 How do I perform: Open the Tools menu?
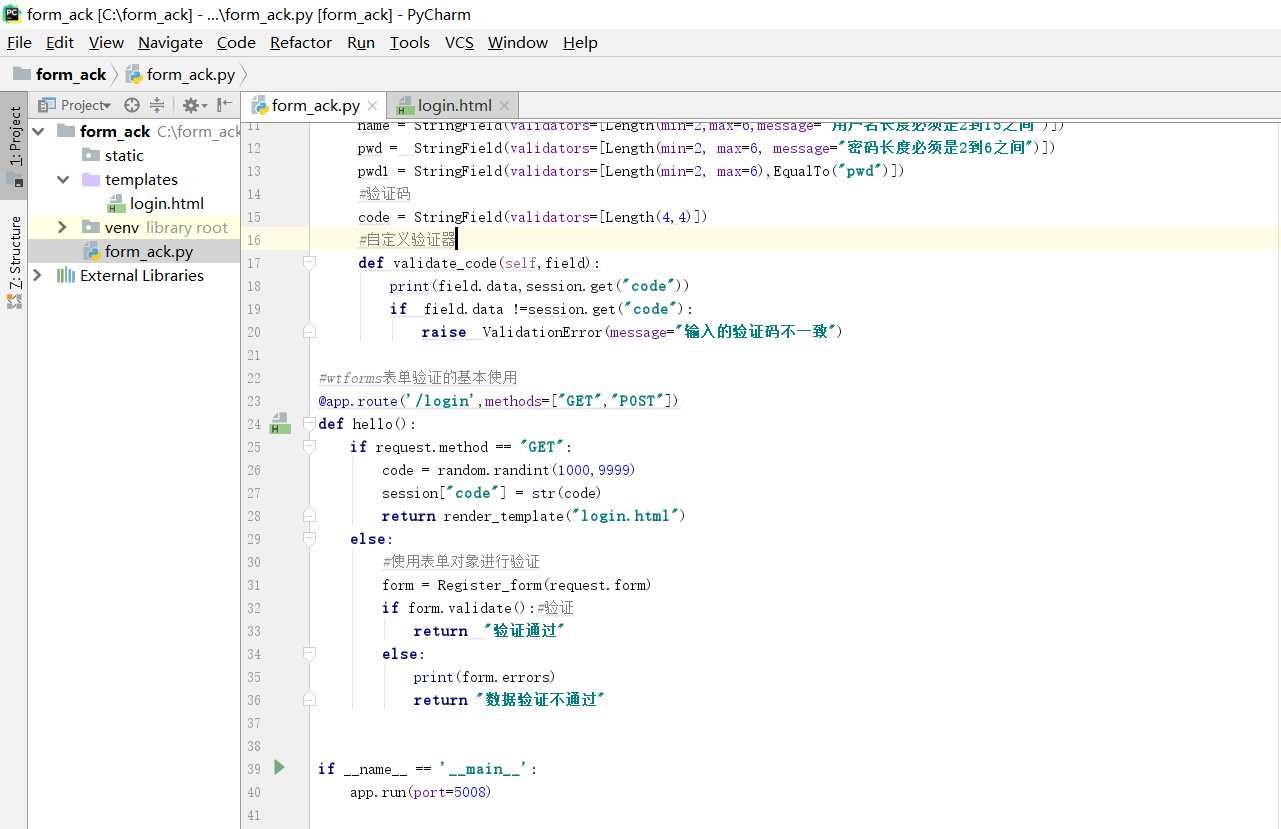(410, 42)
